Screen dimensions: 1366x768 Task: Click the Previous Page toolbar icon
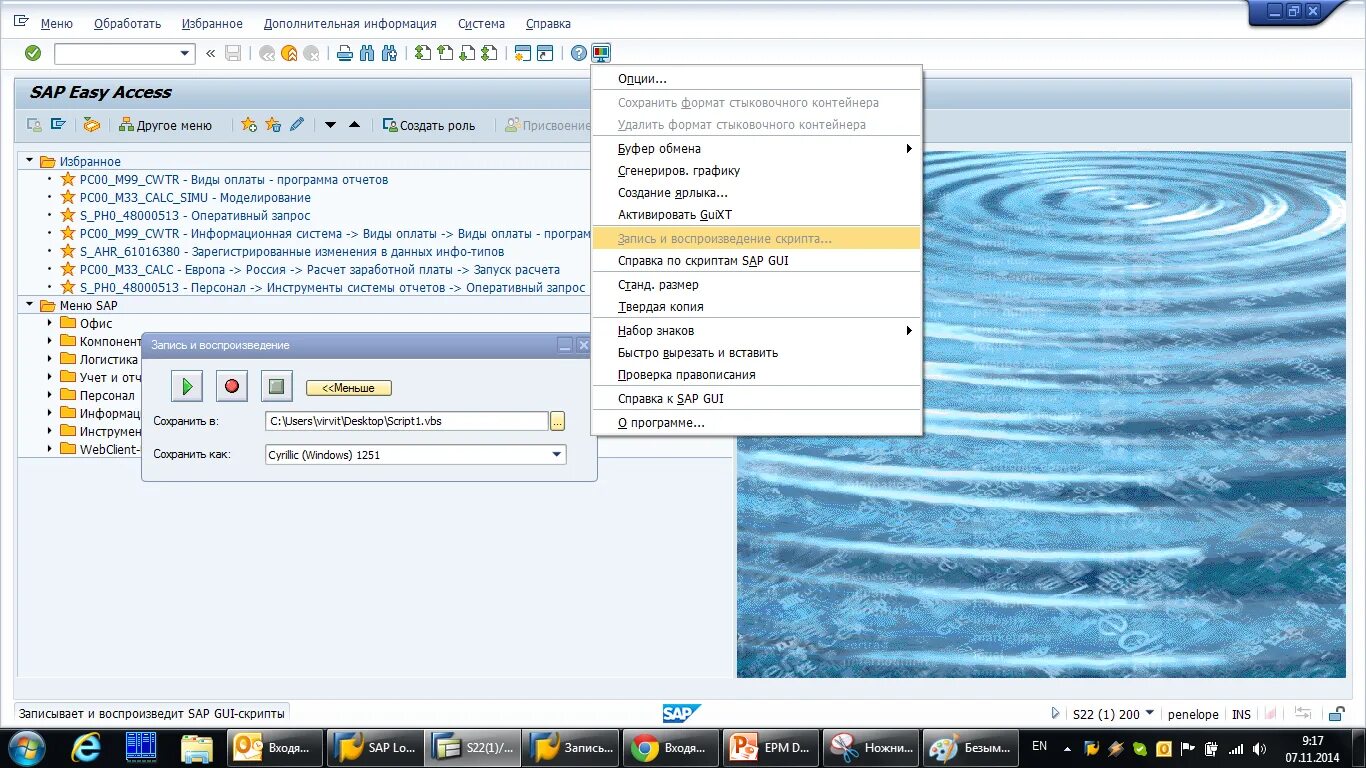point(445,54)
